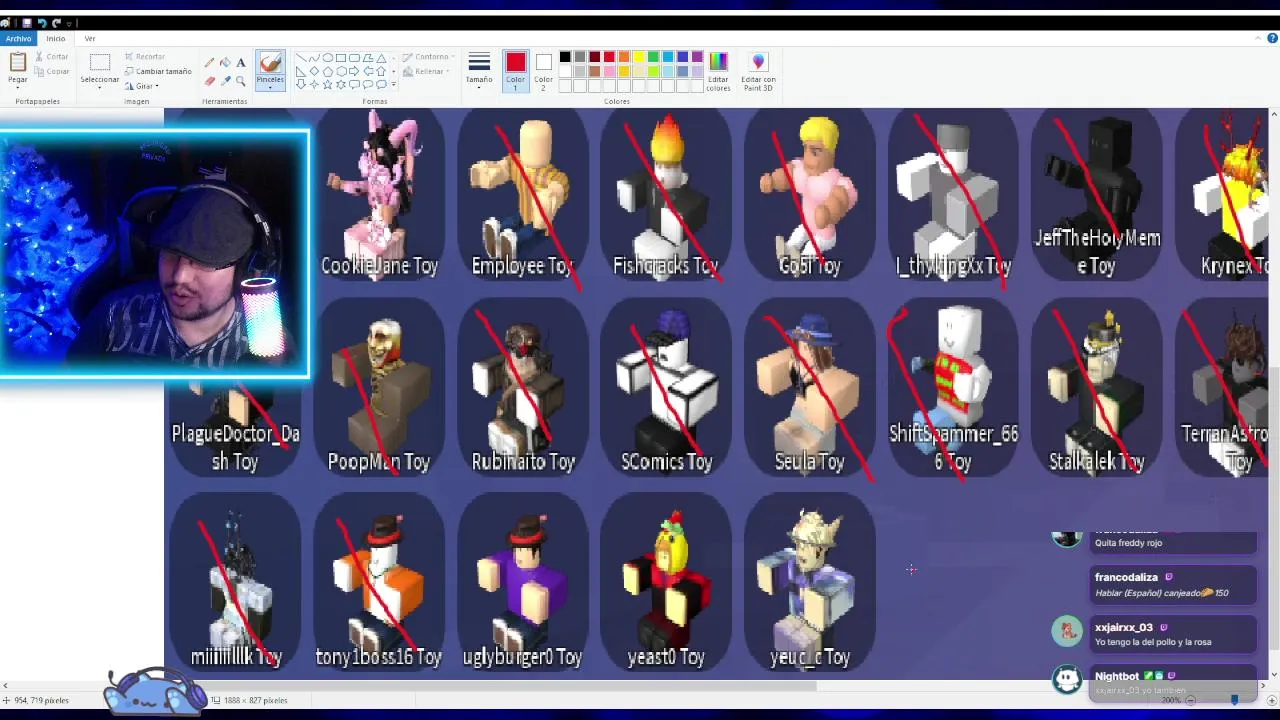Image resolution: width=1280 pixels, height=720 pixels.
Task: Click the Cortar button
Action: tap(51, 57)
